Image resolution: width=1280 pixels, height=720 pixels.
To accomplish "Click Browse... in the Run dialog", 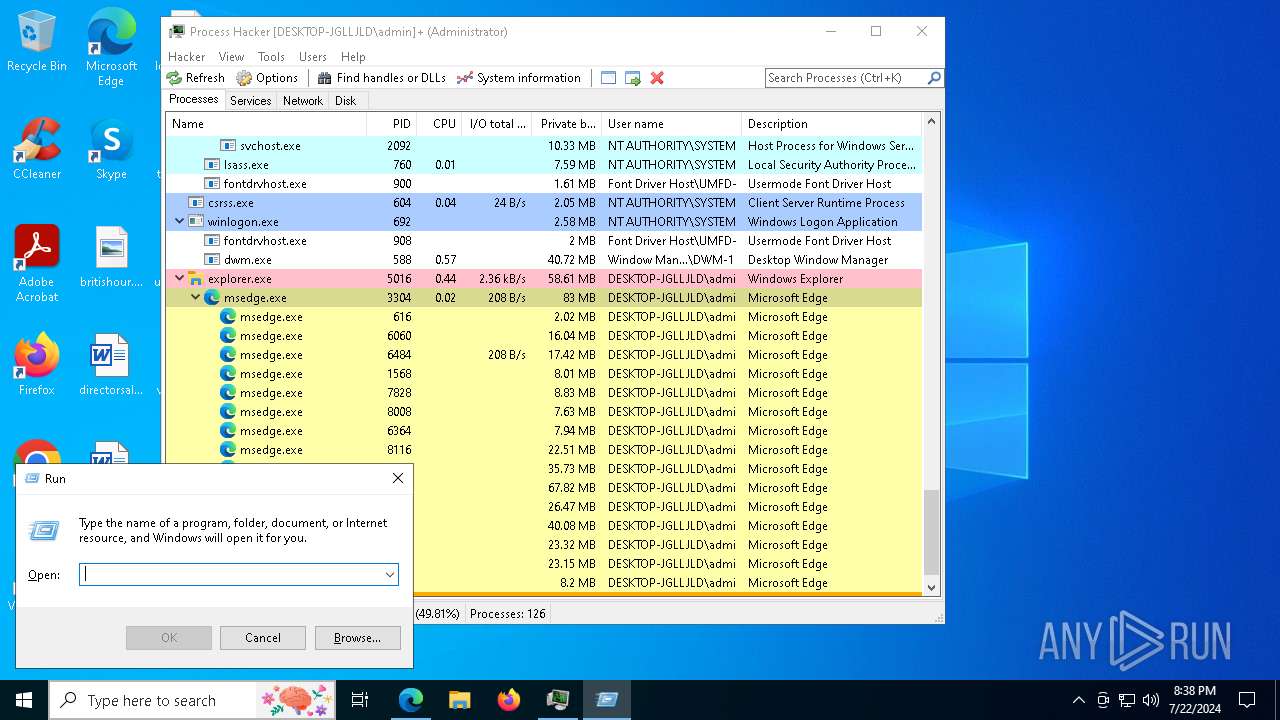I will tap(358, 638).
